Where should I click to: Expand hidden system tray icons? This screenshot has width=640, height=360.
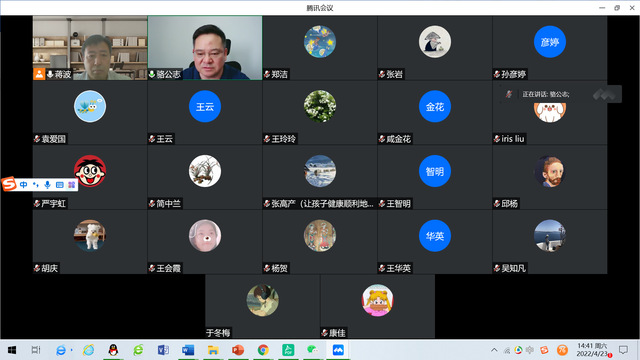494,350
